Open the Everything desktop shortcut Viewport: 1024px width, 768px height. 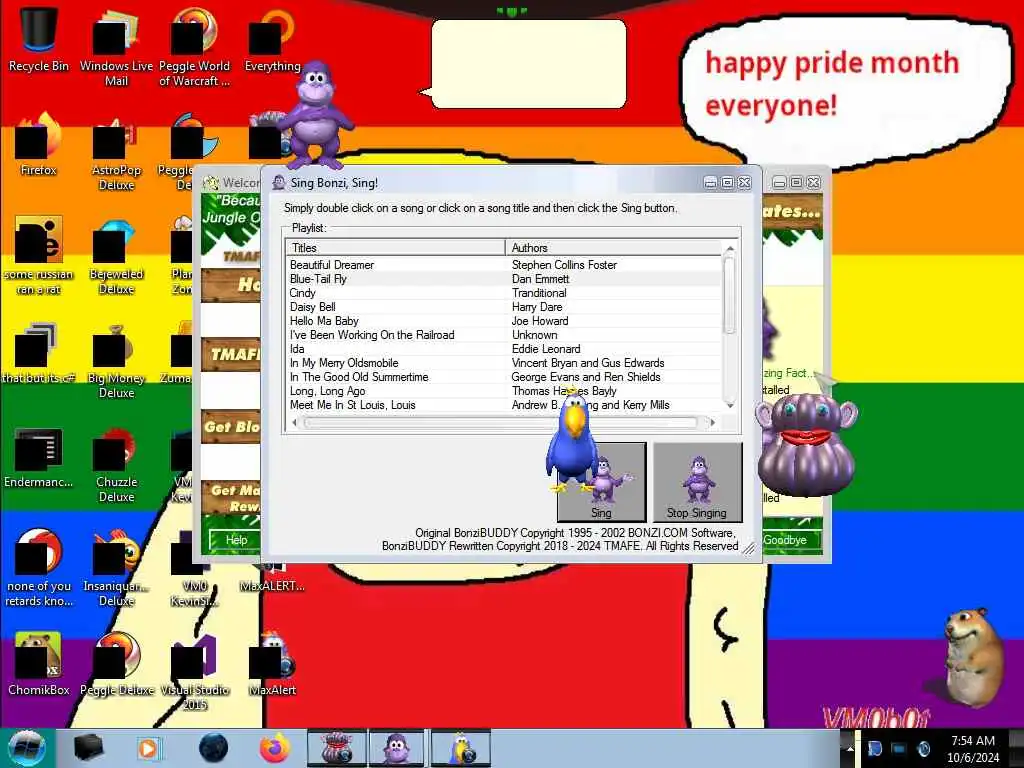272,39
